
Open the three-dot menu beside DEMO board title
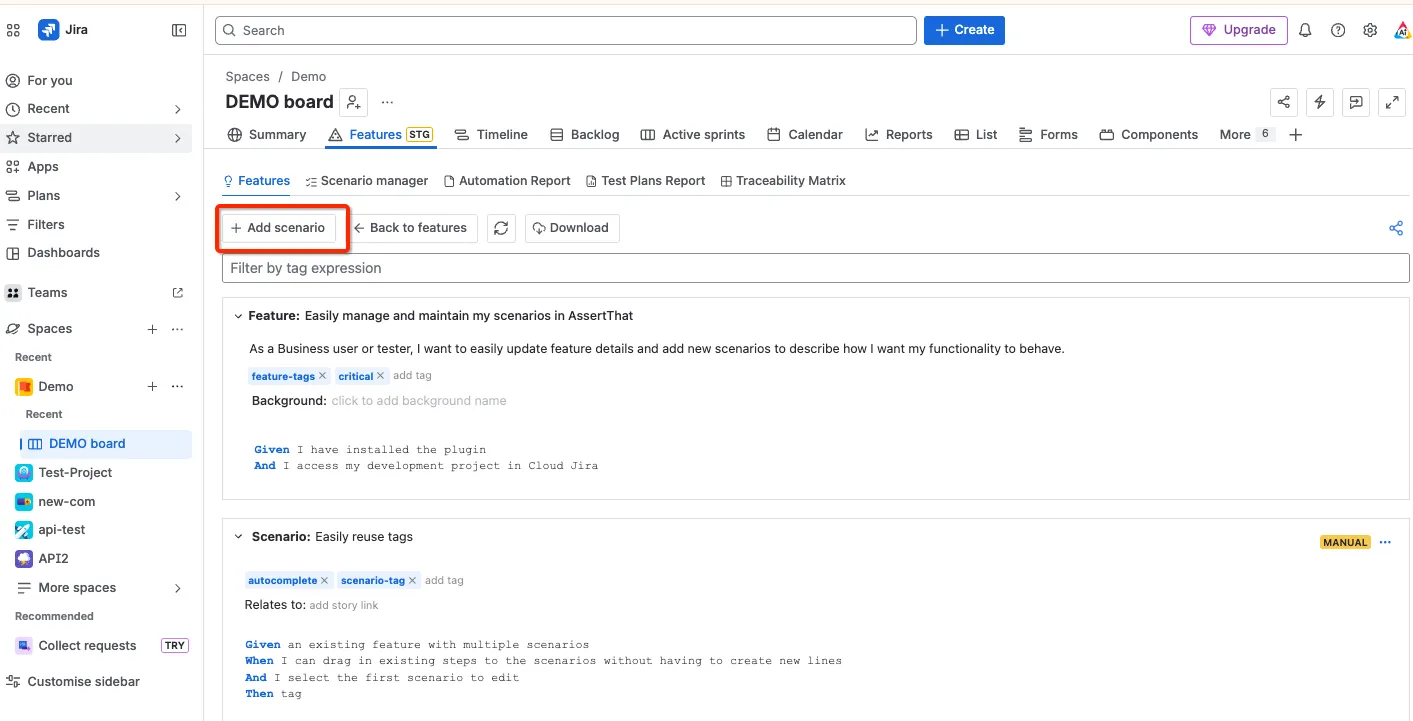tap(387, 102)
